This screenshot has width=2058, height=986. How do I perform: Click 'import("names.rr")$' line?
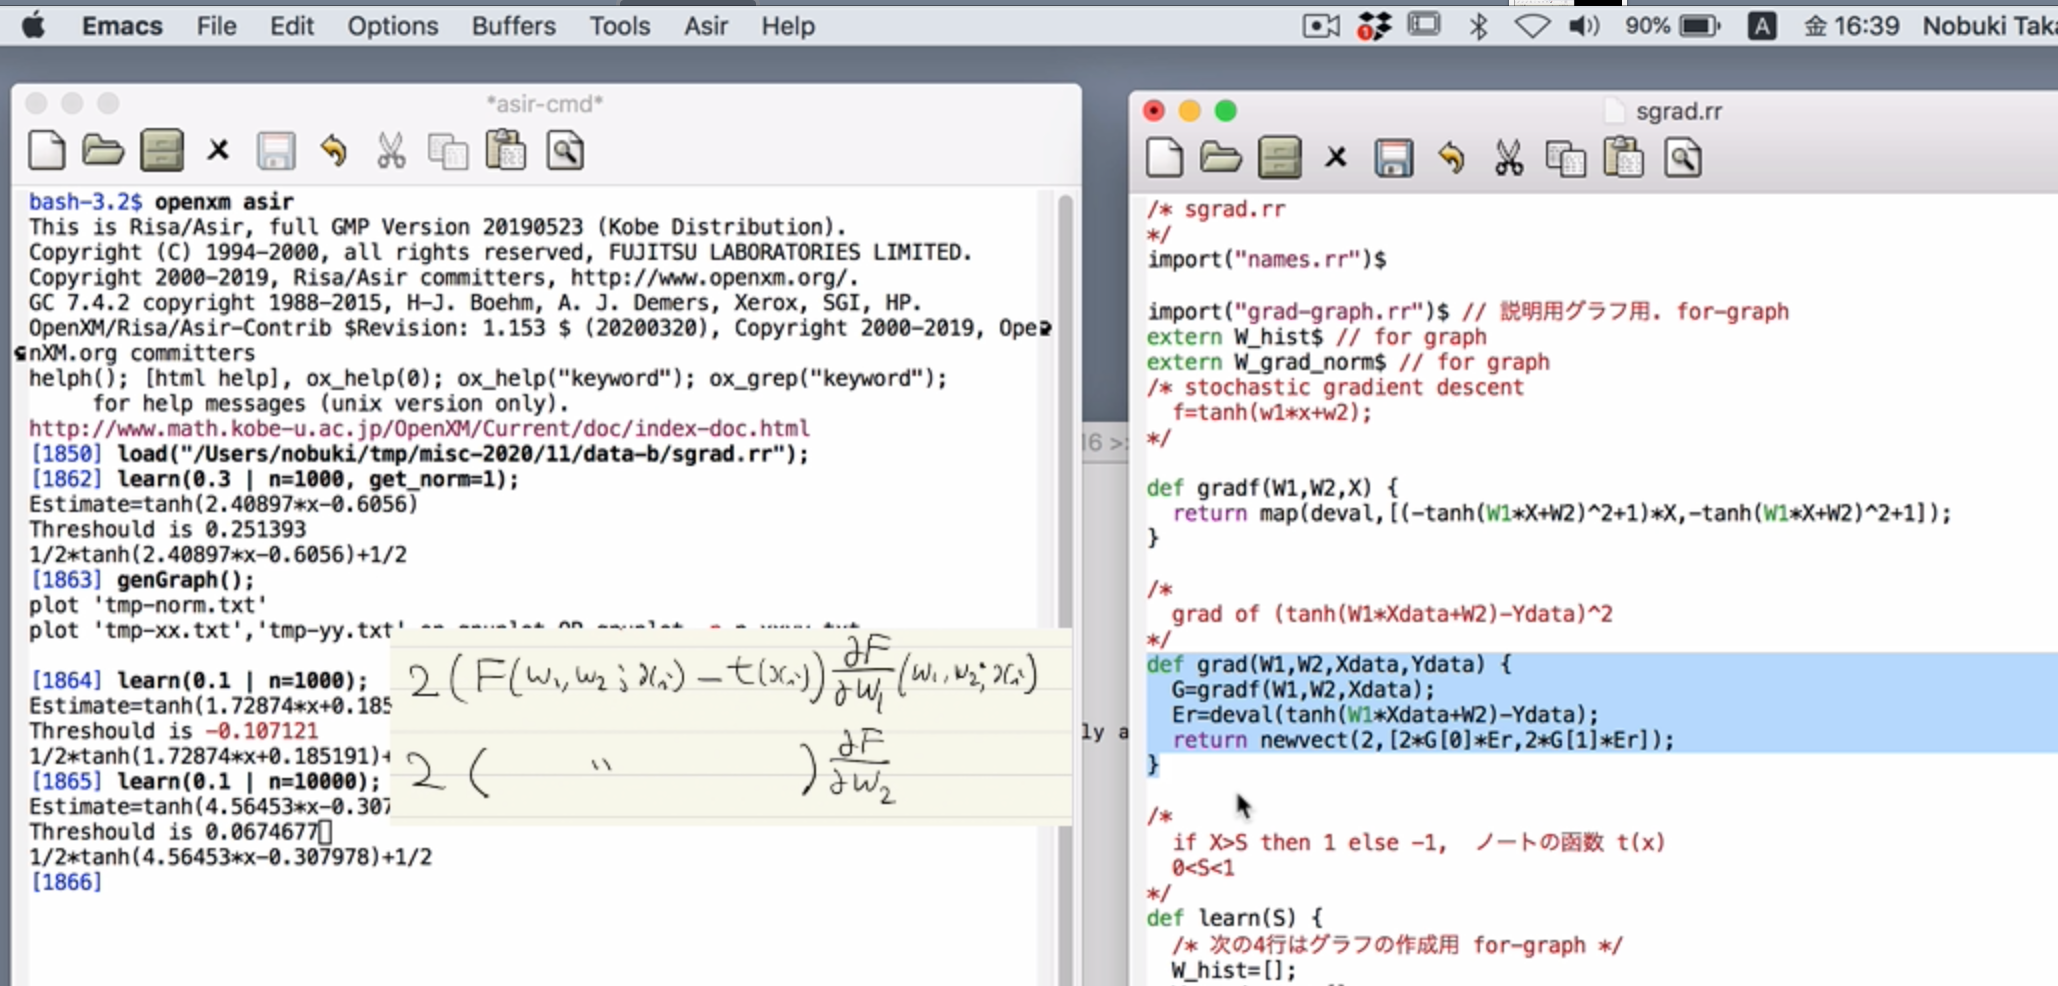click(x=1267, y=260)
